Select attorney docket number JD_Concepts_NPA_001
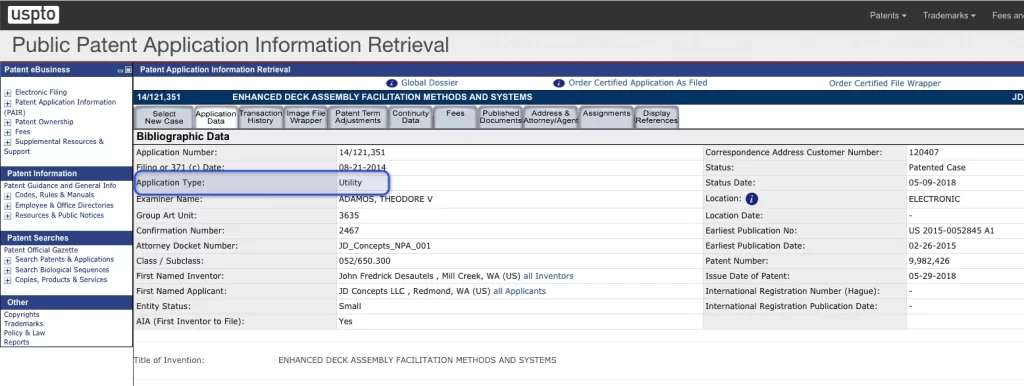1024x386 pixels. click(x=385, y=246)
